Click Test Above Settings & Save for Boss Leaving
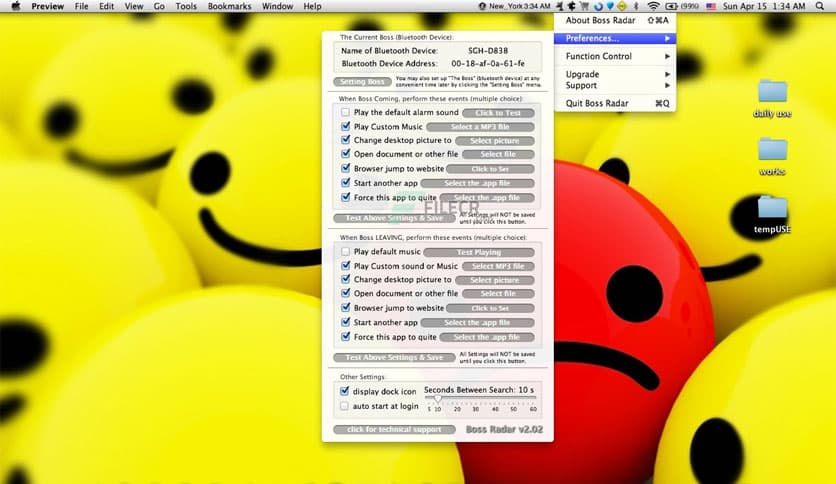This screenshot has height=484, width=836. click(394, 357)
